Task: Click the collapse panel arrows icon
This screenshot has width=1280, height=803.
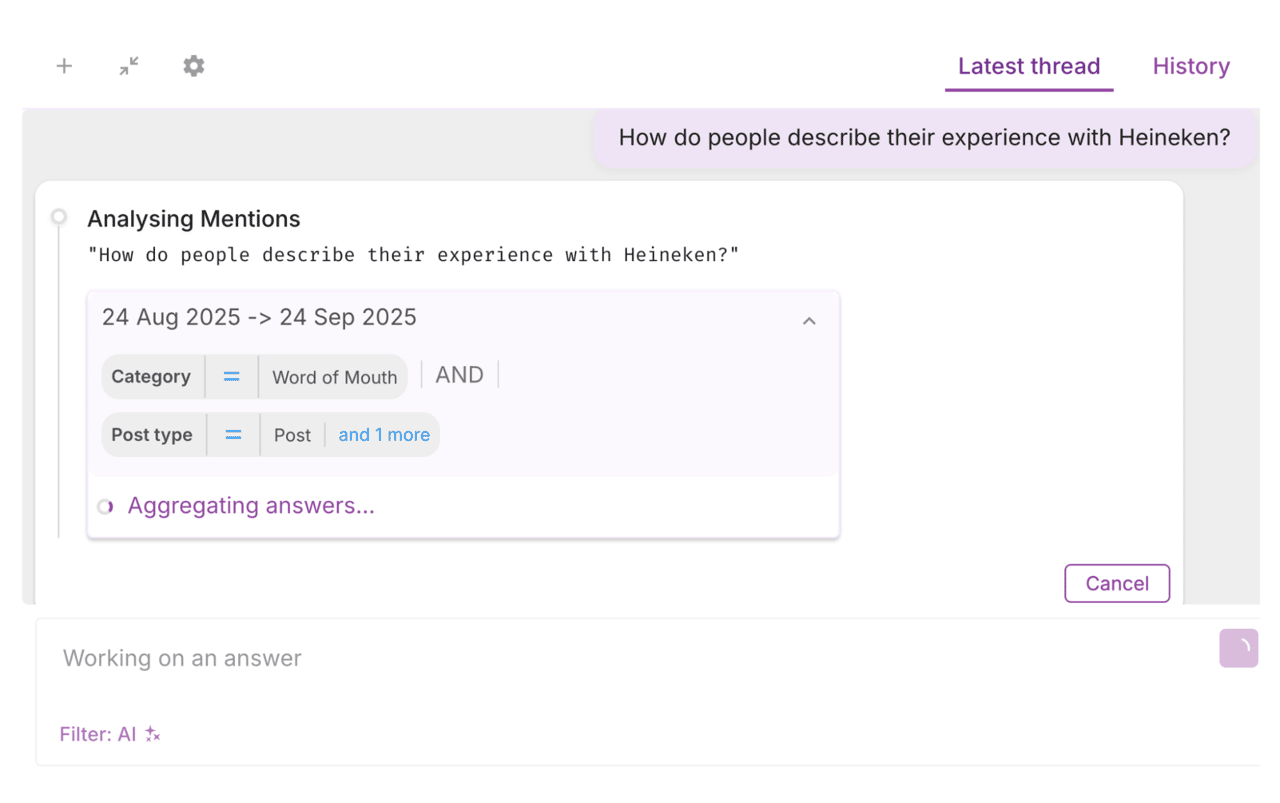Action: (x=129, y=66)
